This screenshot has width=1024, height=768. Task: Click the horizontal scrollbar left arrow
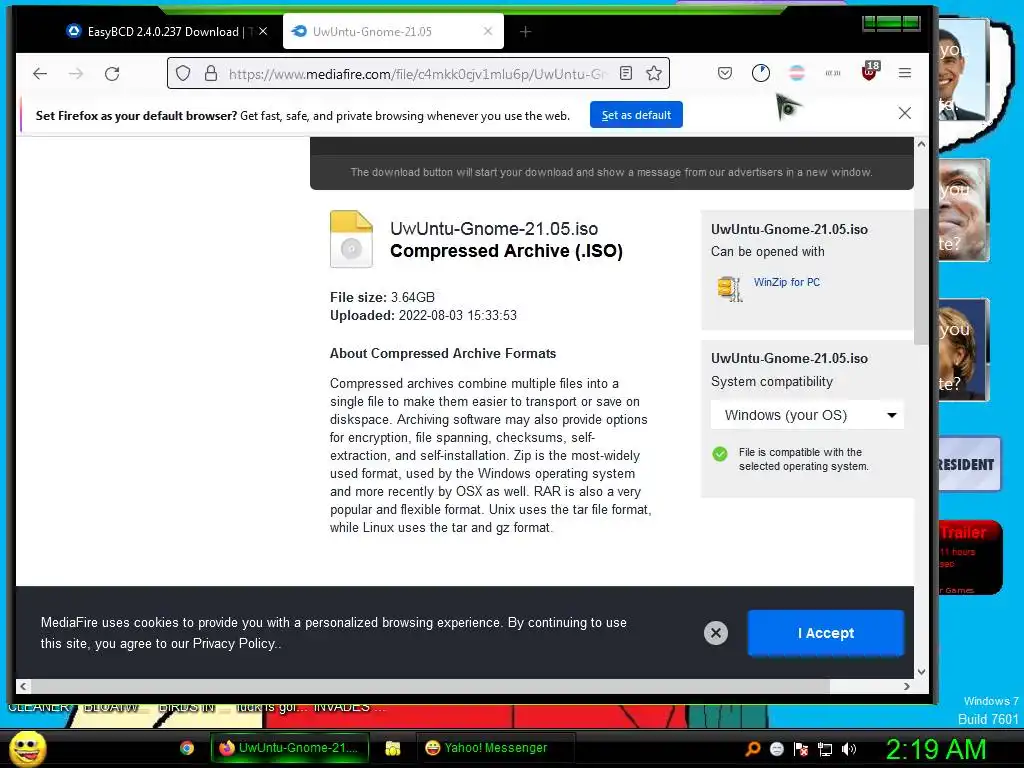[x=23, y=686]
